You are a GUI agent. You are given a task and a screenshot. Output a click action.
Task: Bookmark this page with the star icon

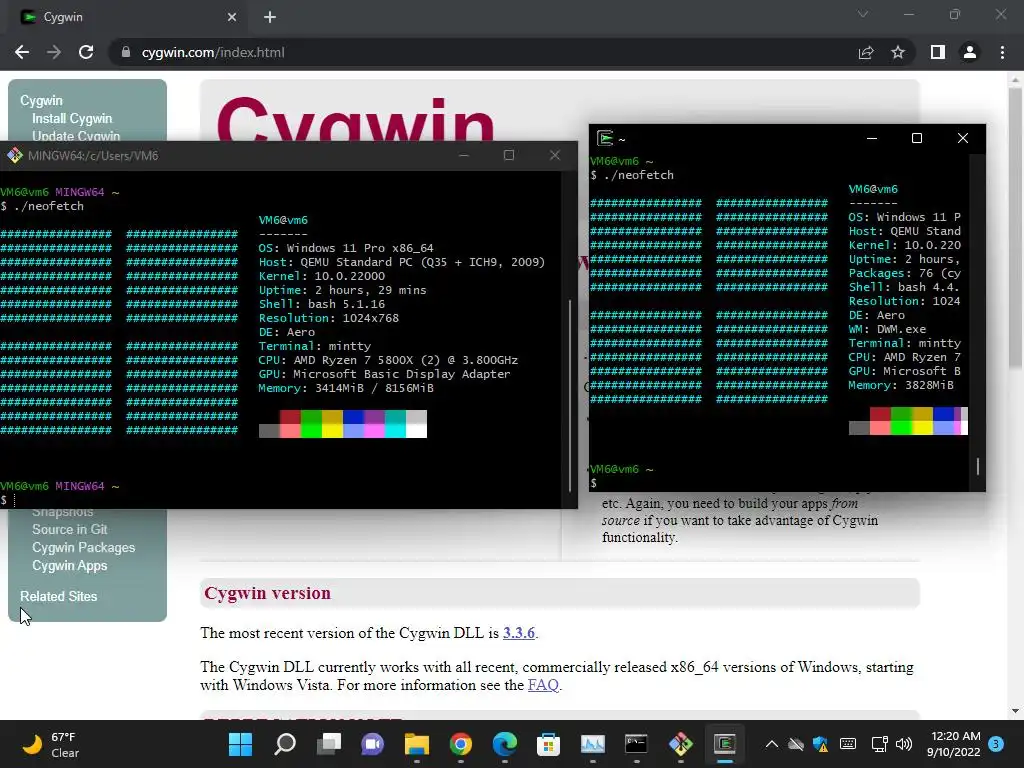(898, 52)
